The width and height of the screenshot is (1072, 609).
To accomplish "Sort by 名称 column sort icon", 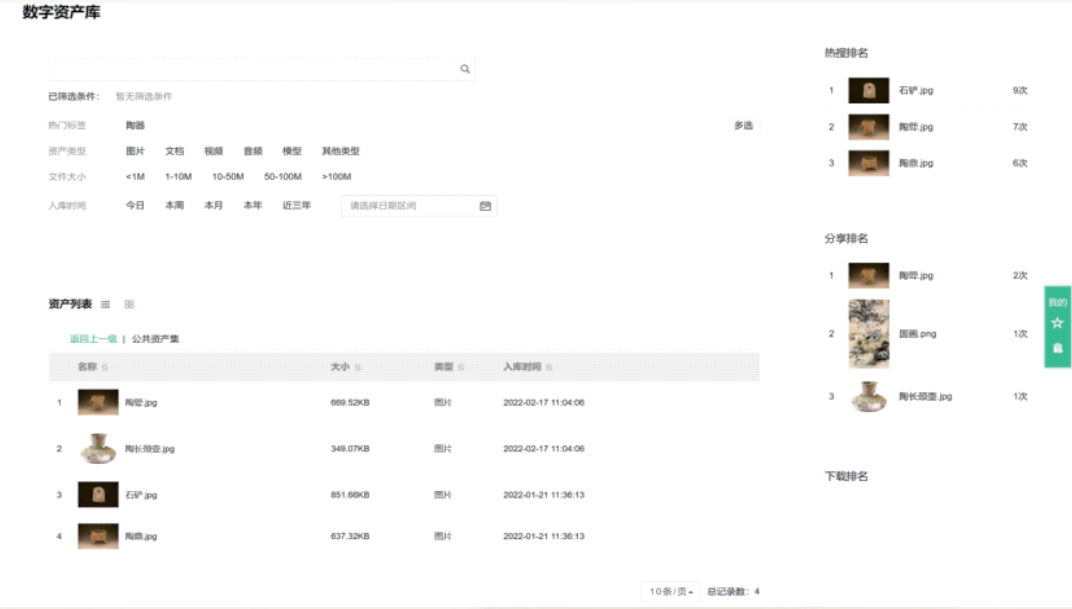I will pos(105,368).
